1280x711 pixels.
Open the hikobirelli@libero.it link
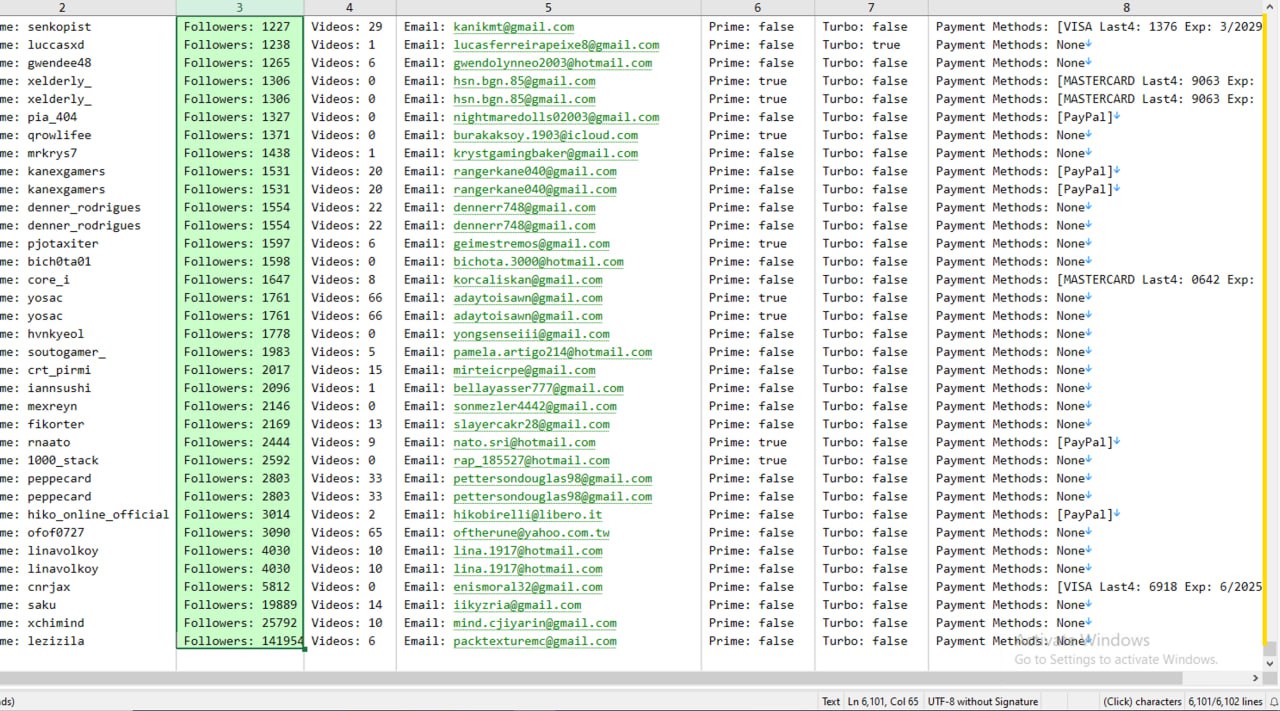coord(527,515)
